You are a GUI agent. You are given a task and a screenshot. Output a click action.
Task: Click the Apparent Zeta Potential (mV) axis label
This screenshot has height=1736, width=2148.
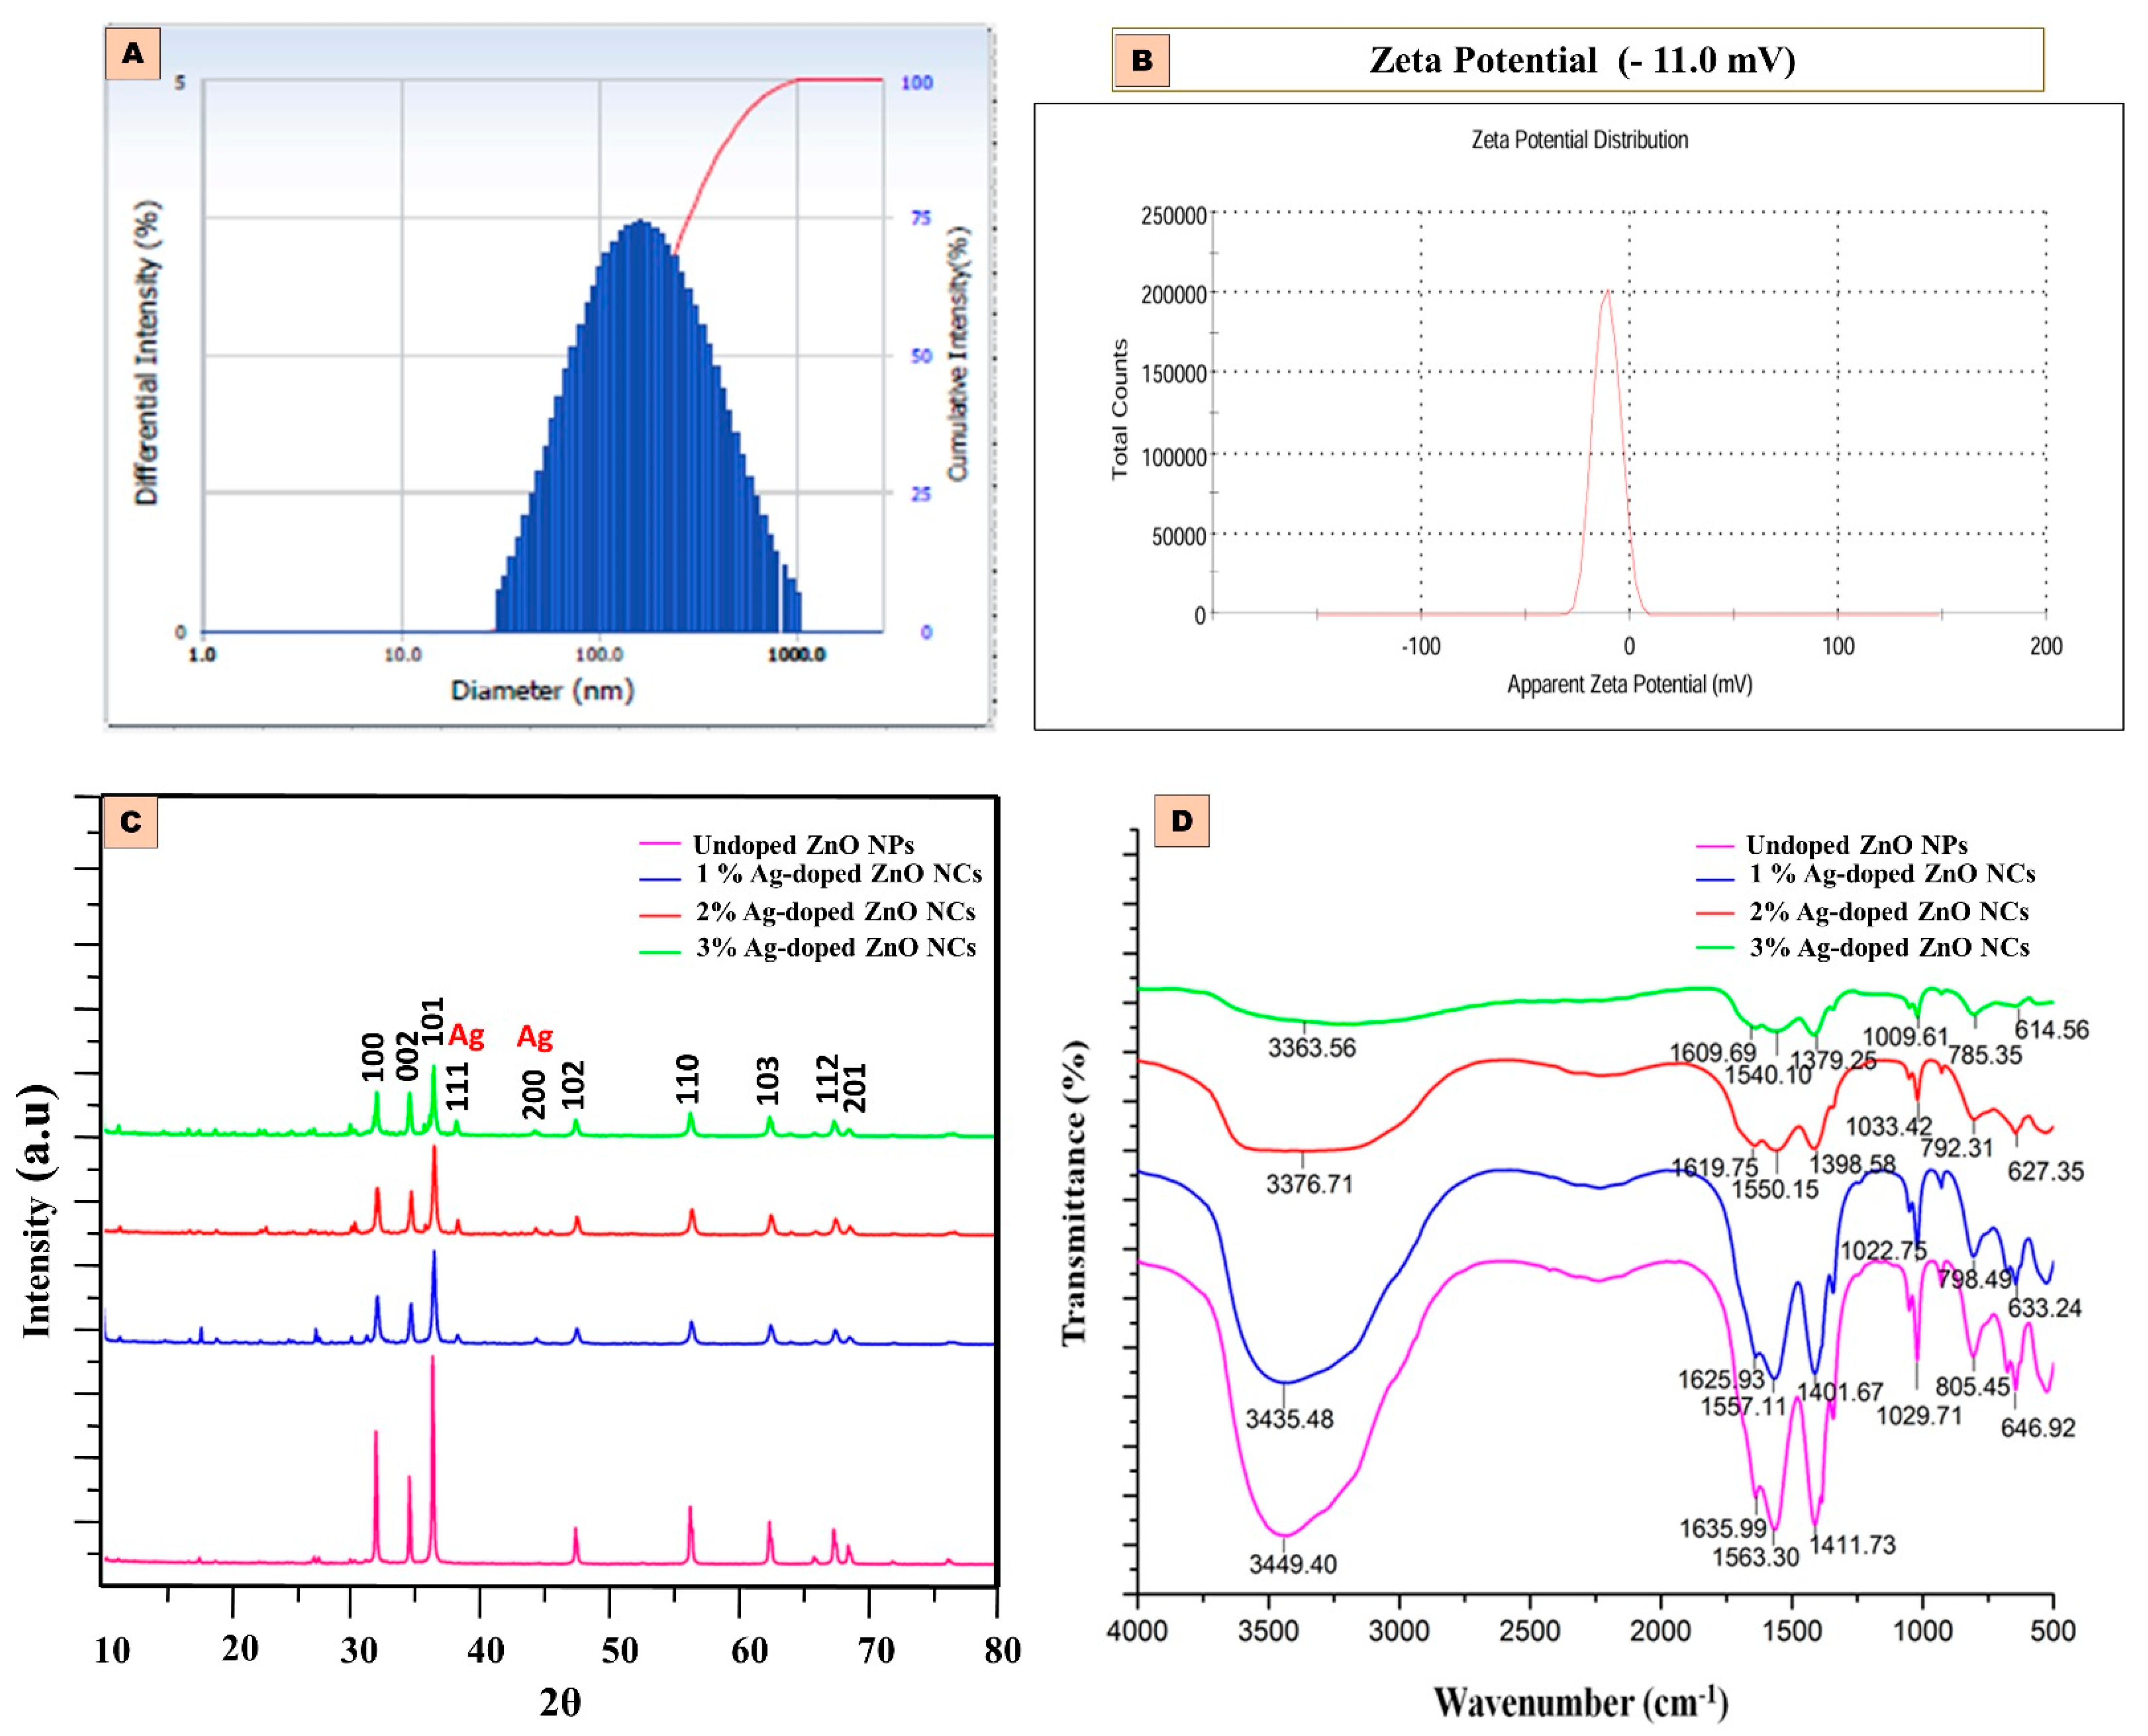tap(1629, 684)
